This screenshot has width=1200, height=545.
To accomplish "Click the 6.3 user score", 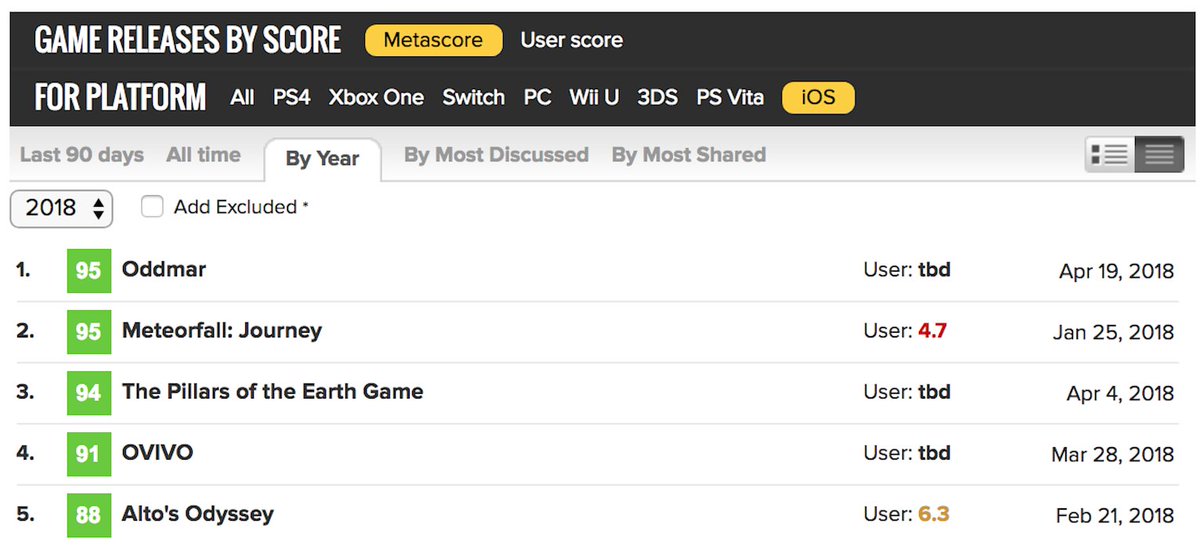I will pos(933,514).
